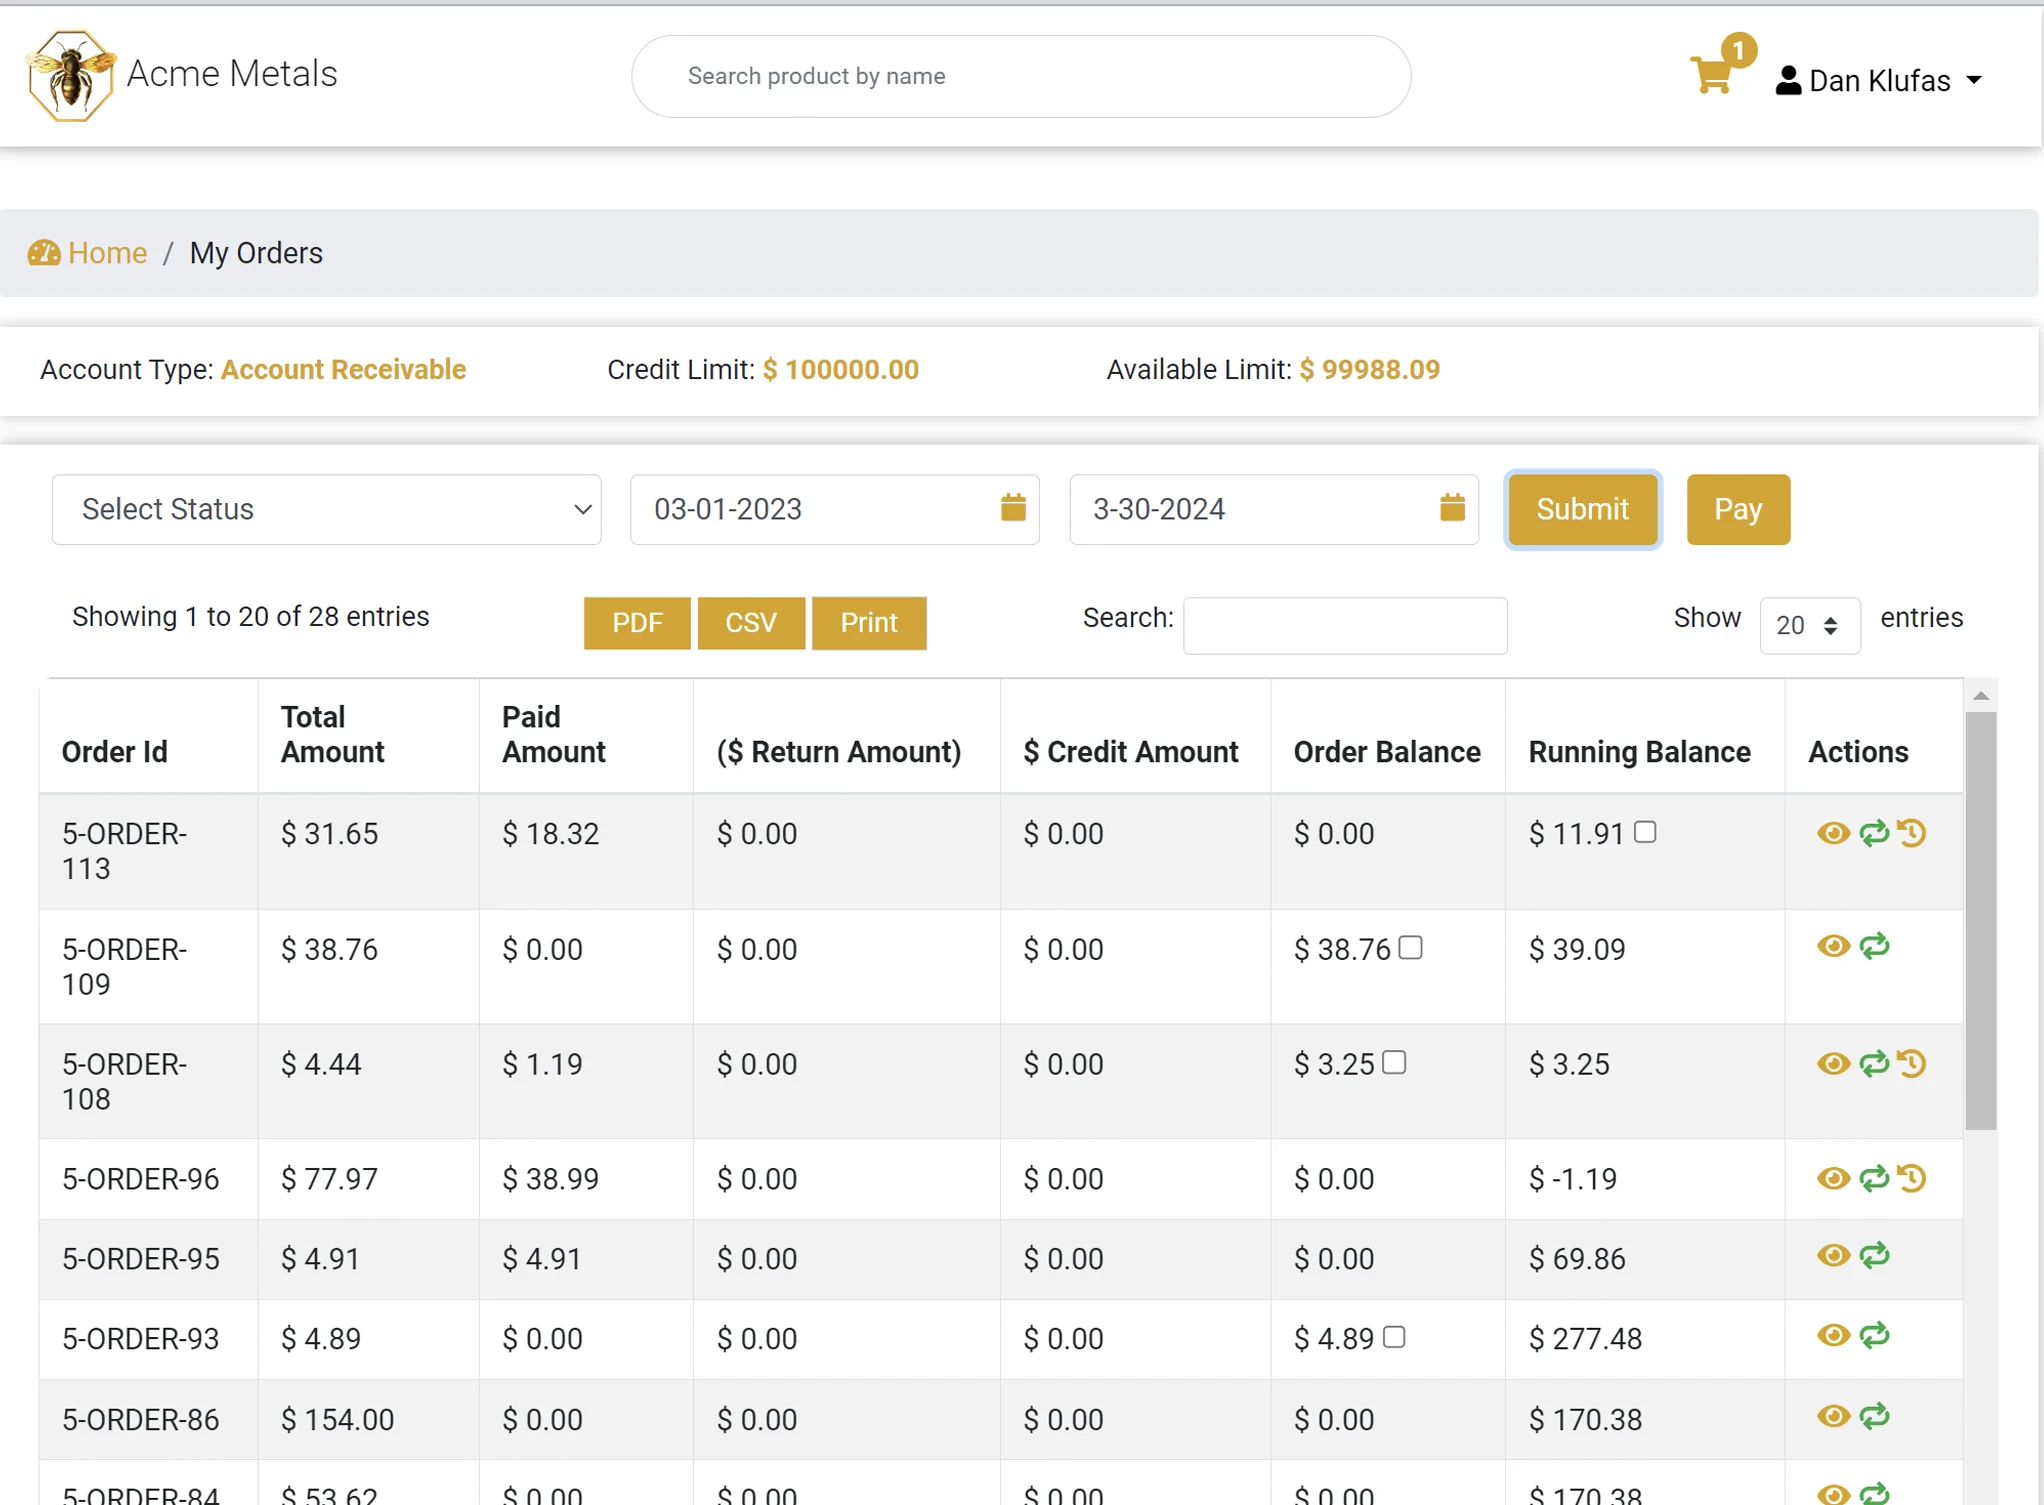Expand the Select Status dropdown
This screenshot has height=1505, width=2044.
[326, 509]
